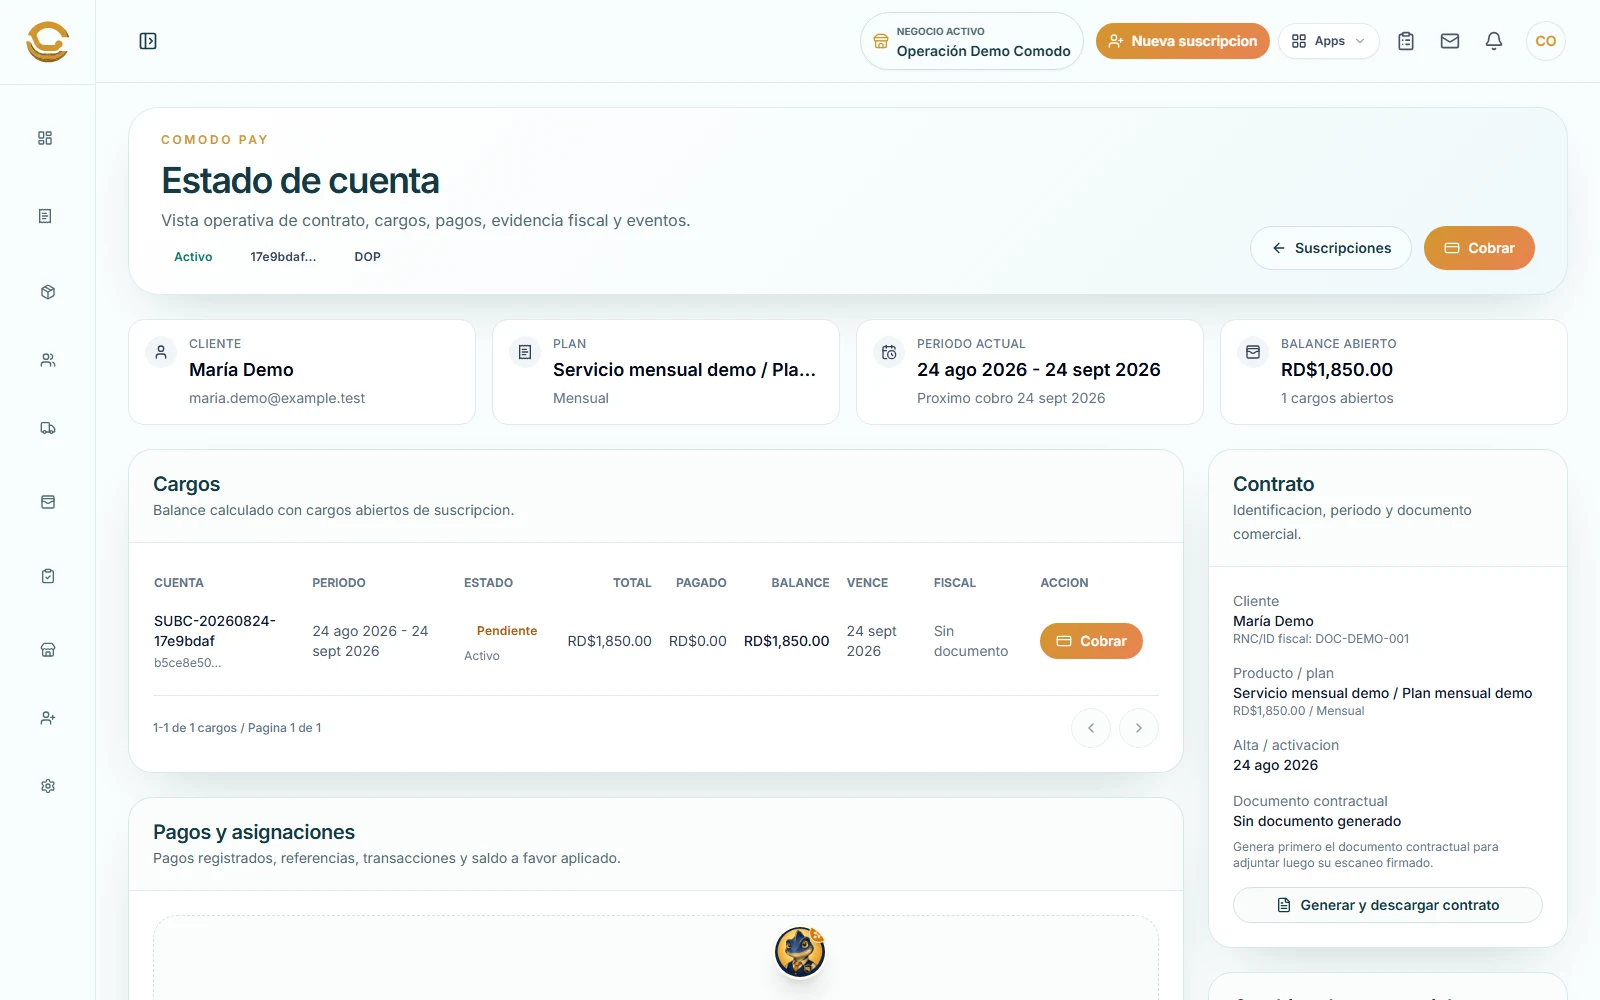Open the mail inbox icon
Screen dimensions: 1600x1000
(x=1450, y=41)
